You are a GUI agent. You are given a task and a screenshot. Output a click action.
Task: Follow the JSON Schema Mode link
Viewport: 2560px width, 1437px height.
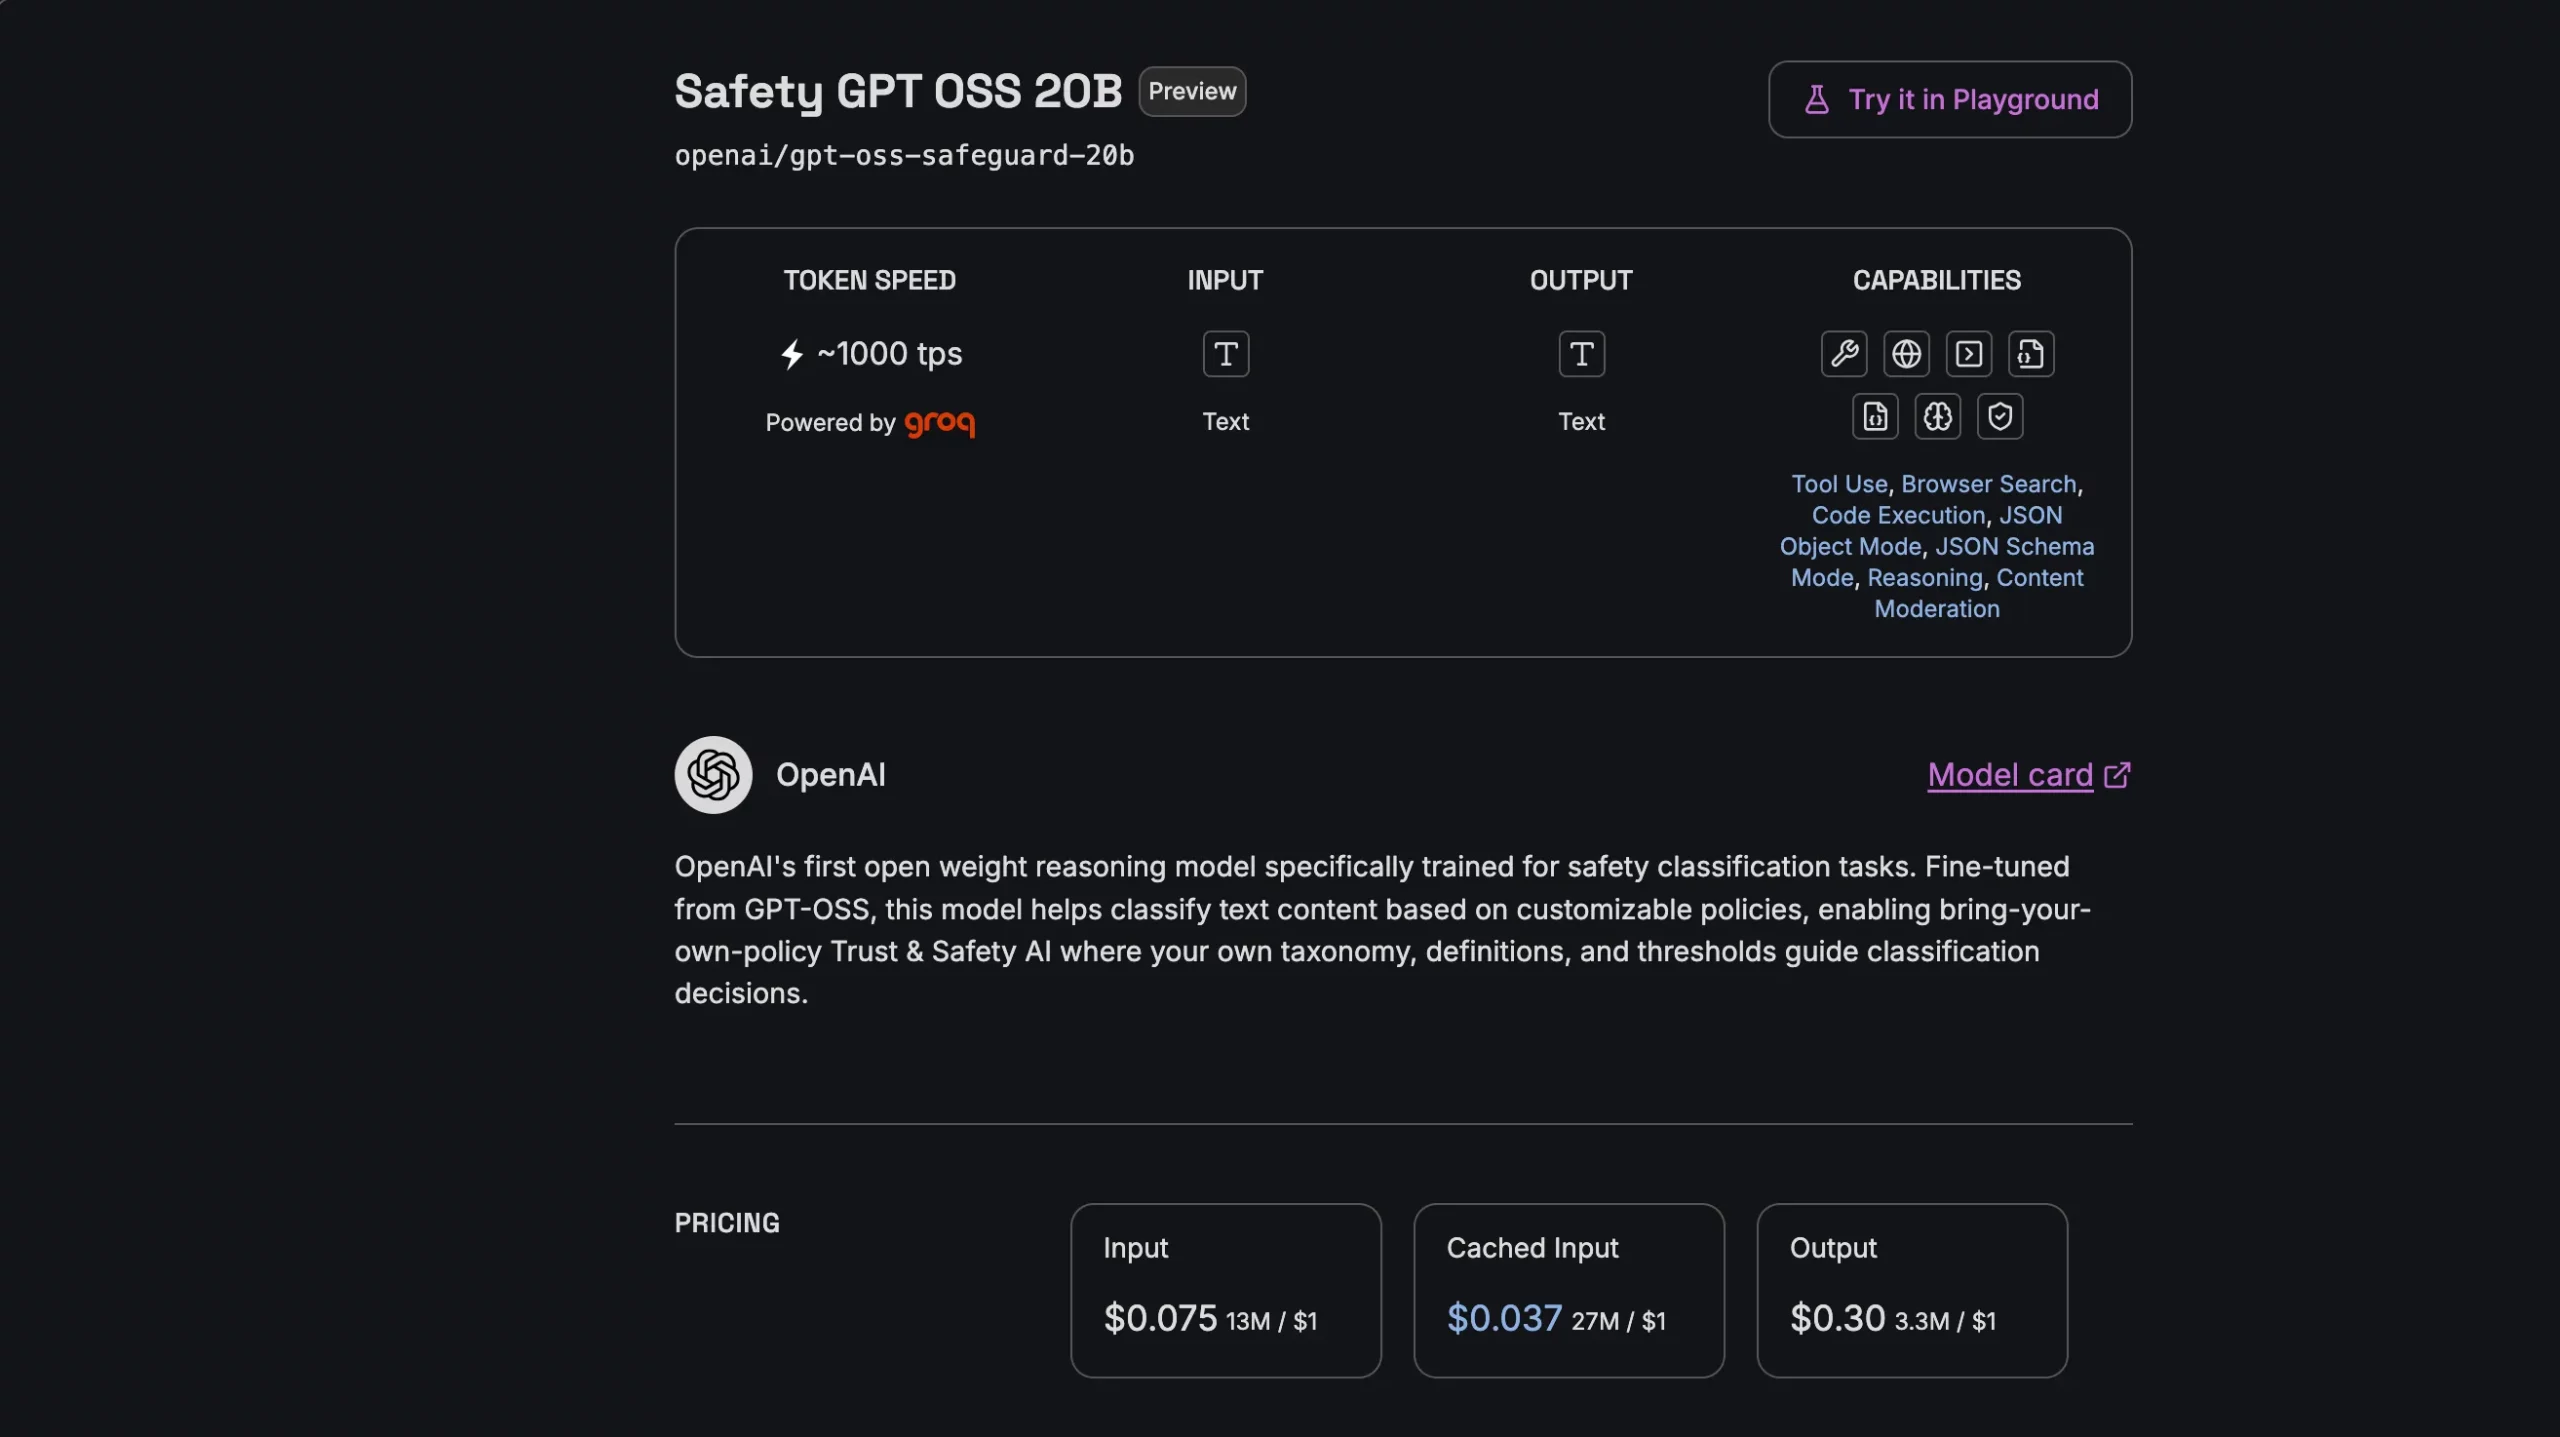coord(2013,546)
